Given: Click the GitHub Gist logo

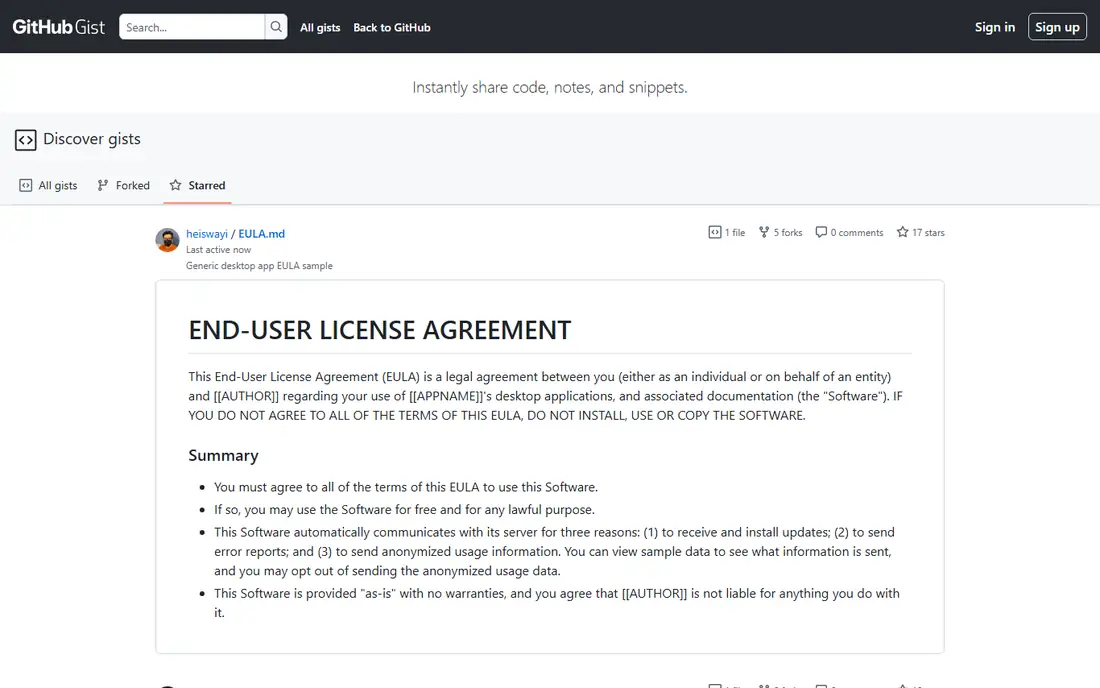Looking at the screenshot, I should coord(59,27).
